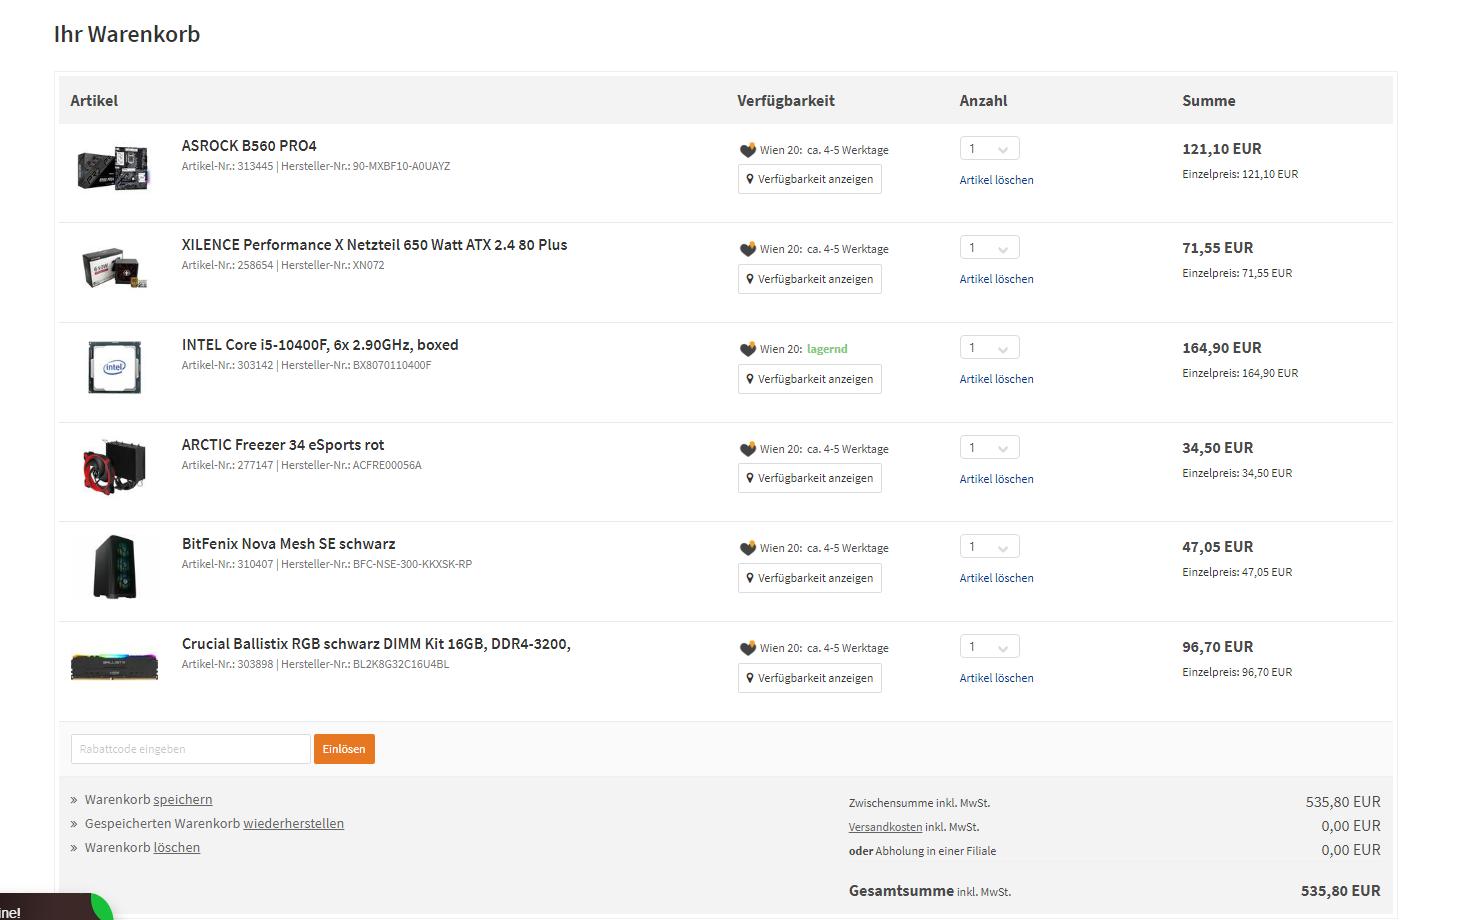
Task: Click the Zwischensumme amount 535,80 EUR
Action: (x=1343, y=802)
